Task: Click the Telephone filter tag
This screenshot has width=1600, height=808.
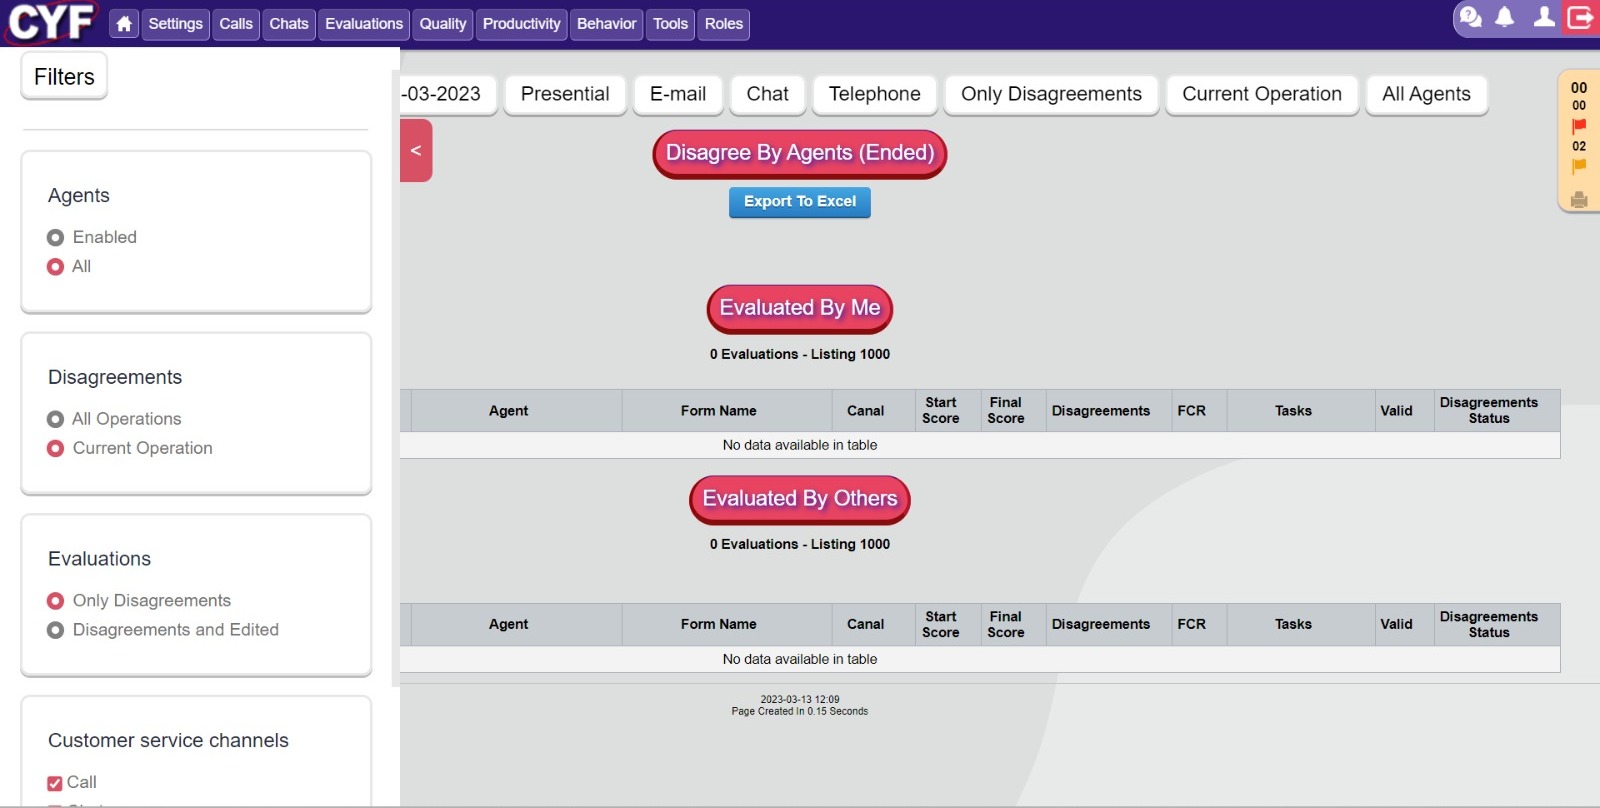Action: (x=875, y=94)
